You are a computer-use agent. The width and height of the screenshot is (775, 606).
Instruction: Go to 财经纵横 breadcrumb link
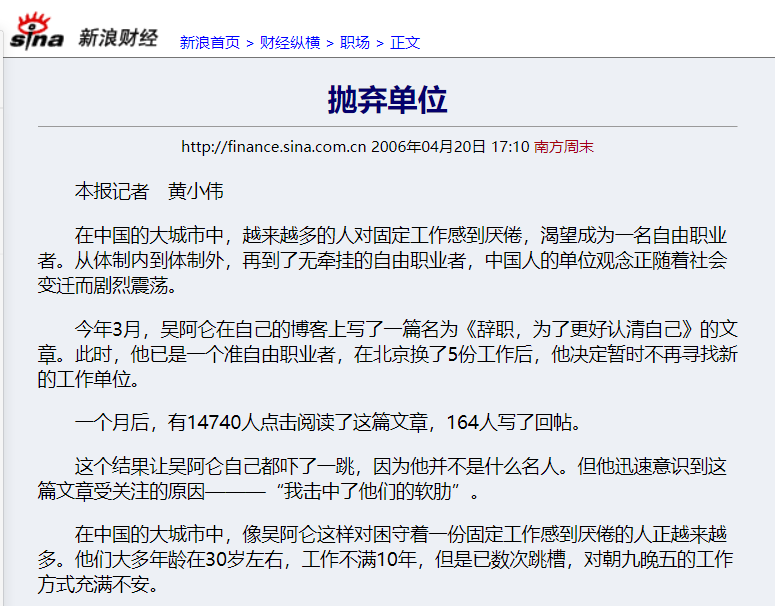click(x=290, y=43)
